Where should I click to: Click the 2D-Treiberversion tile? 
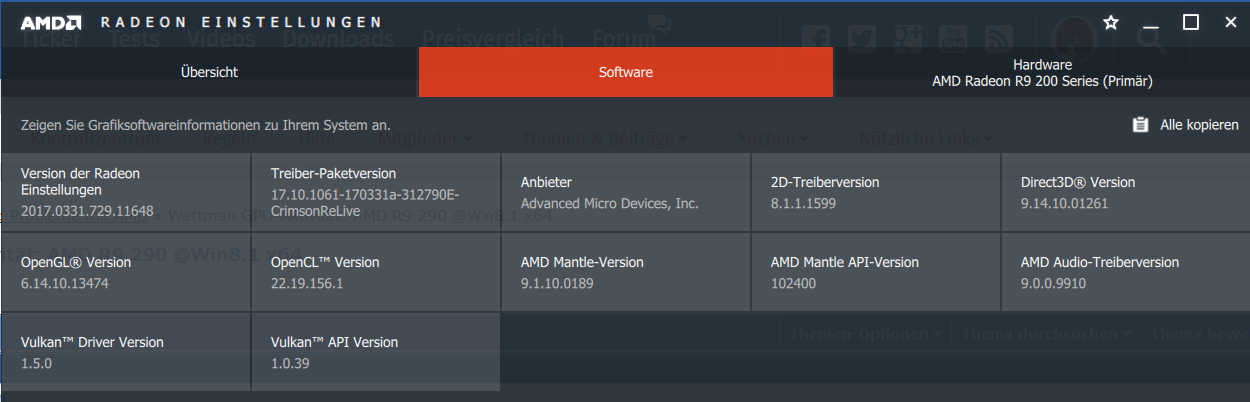(x=875, y=192)
